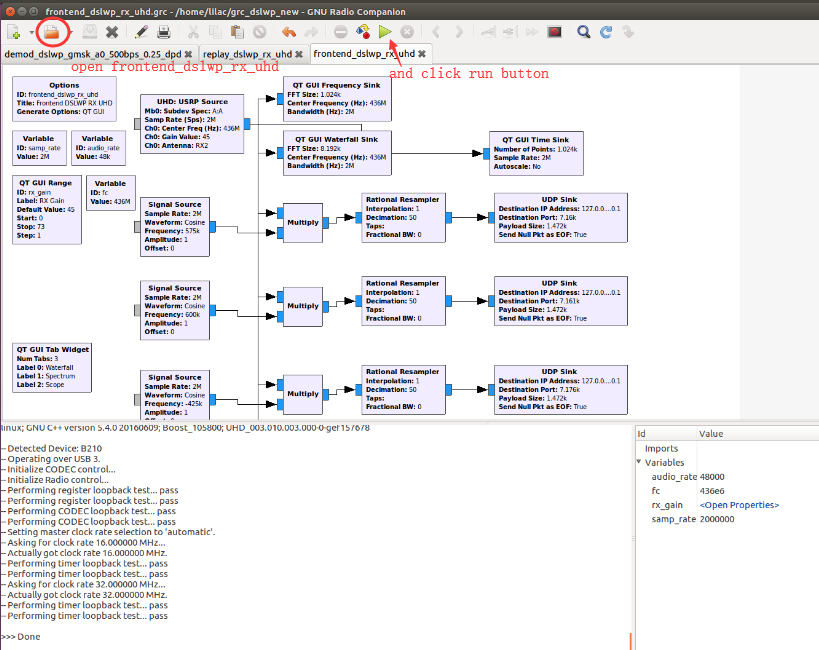
Task: Select the fc Variable block
Action: 111,193
